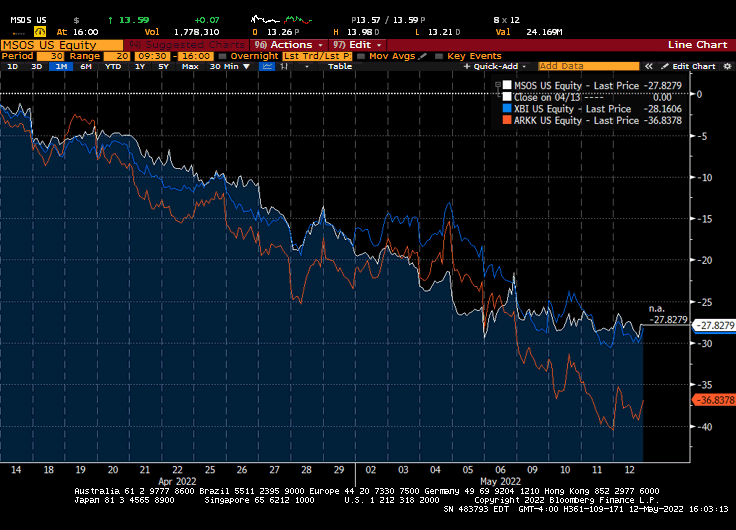Click the high price 13.98
This screenshot has height=530, width=736.
click(x=360, y=32)
